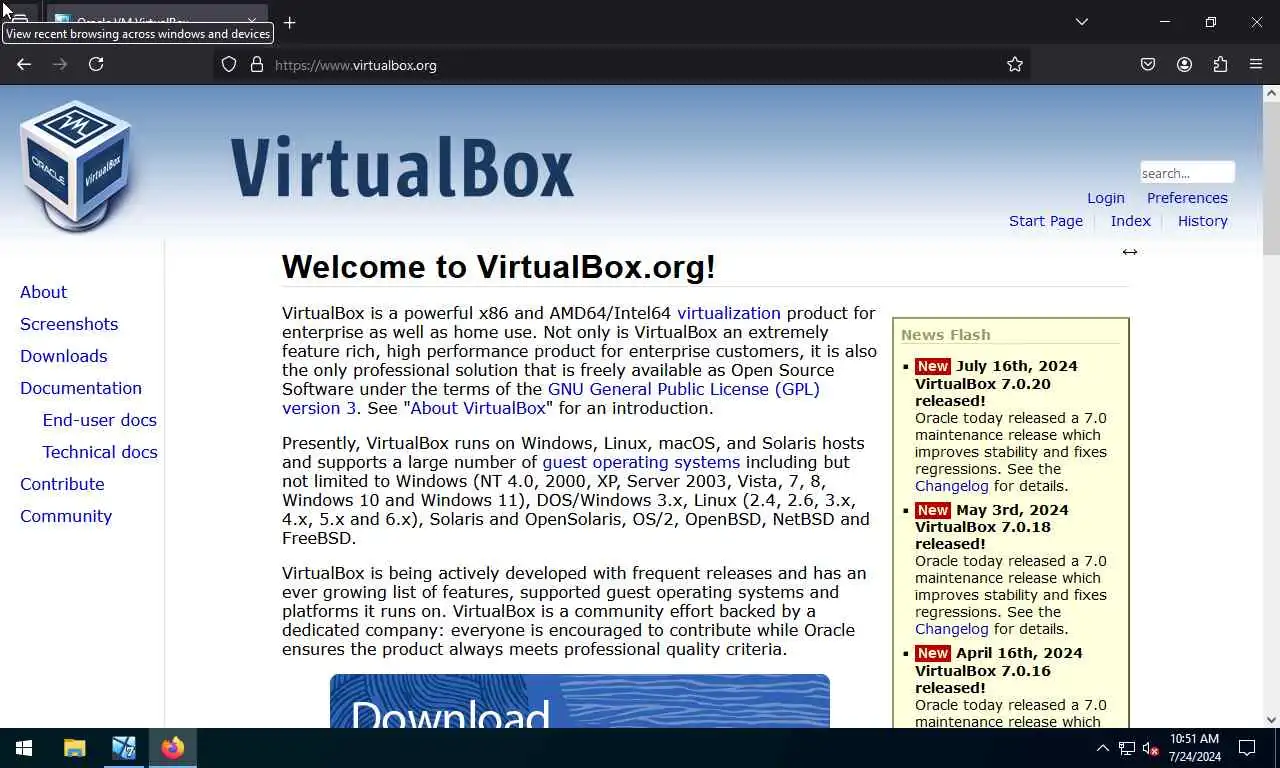Open the Firefox hamburger menu
The height and width of the screenshot is (768, 1280).
tap(1256, 64)
